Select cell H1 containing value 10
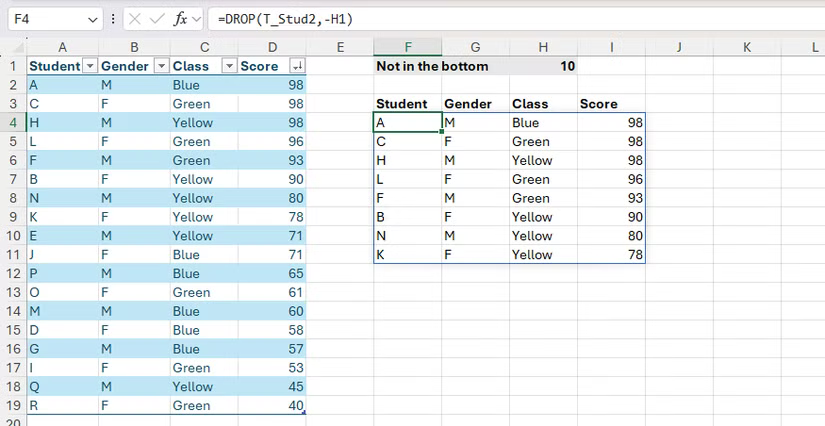 pyautogui.click(x=543, y=66)
